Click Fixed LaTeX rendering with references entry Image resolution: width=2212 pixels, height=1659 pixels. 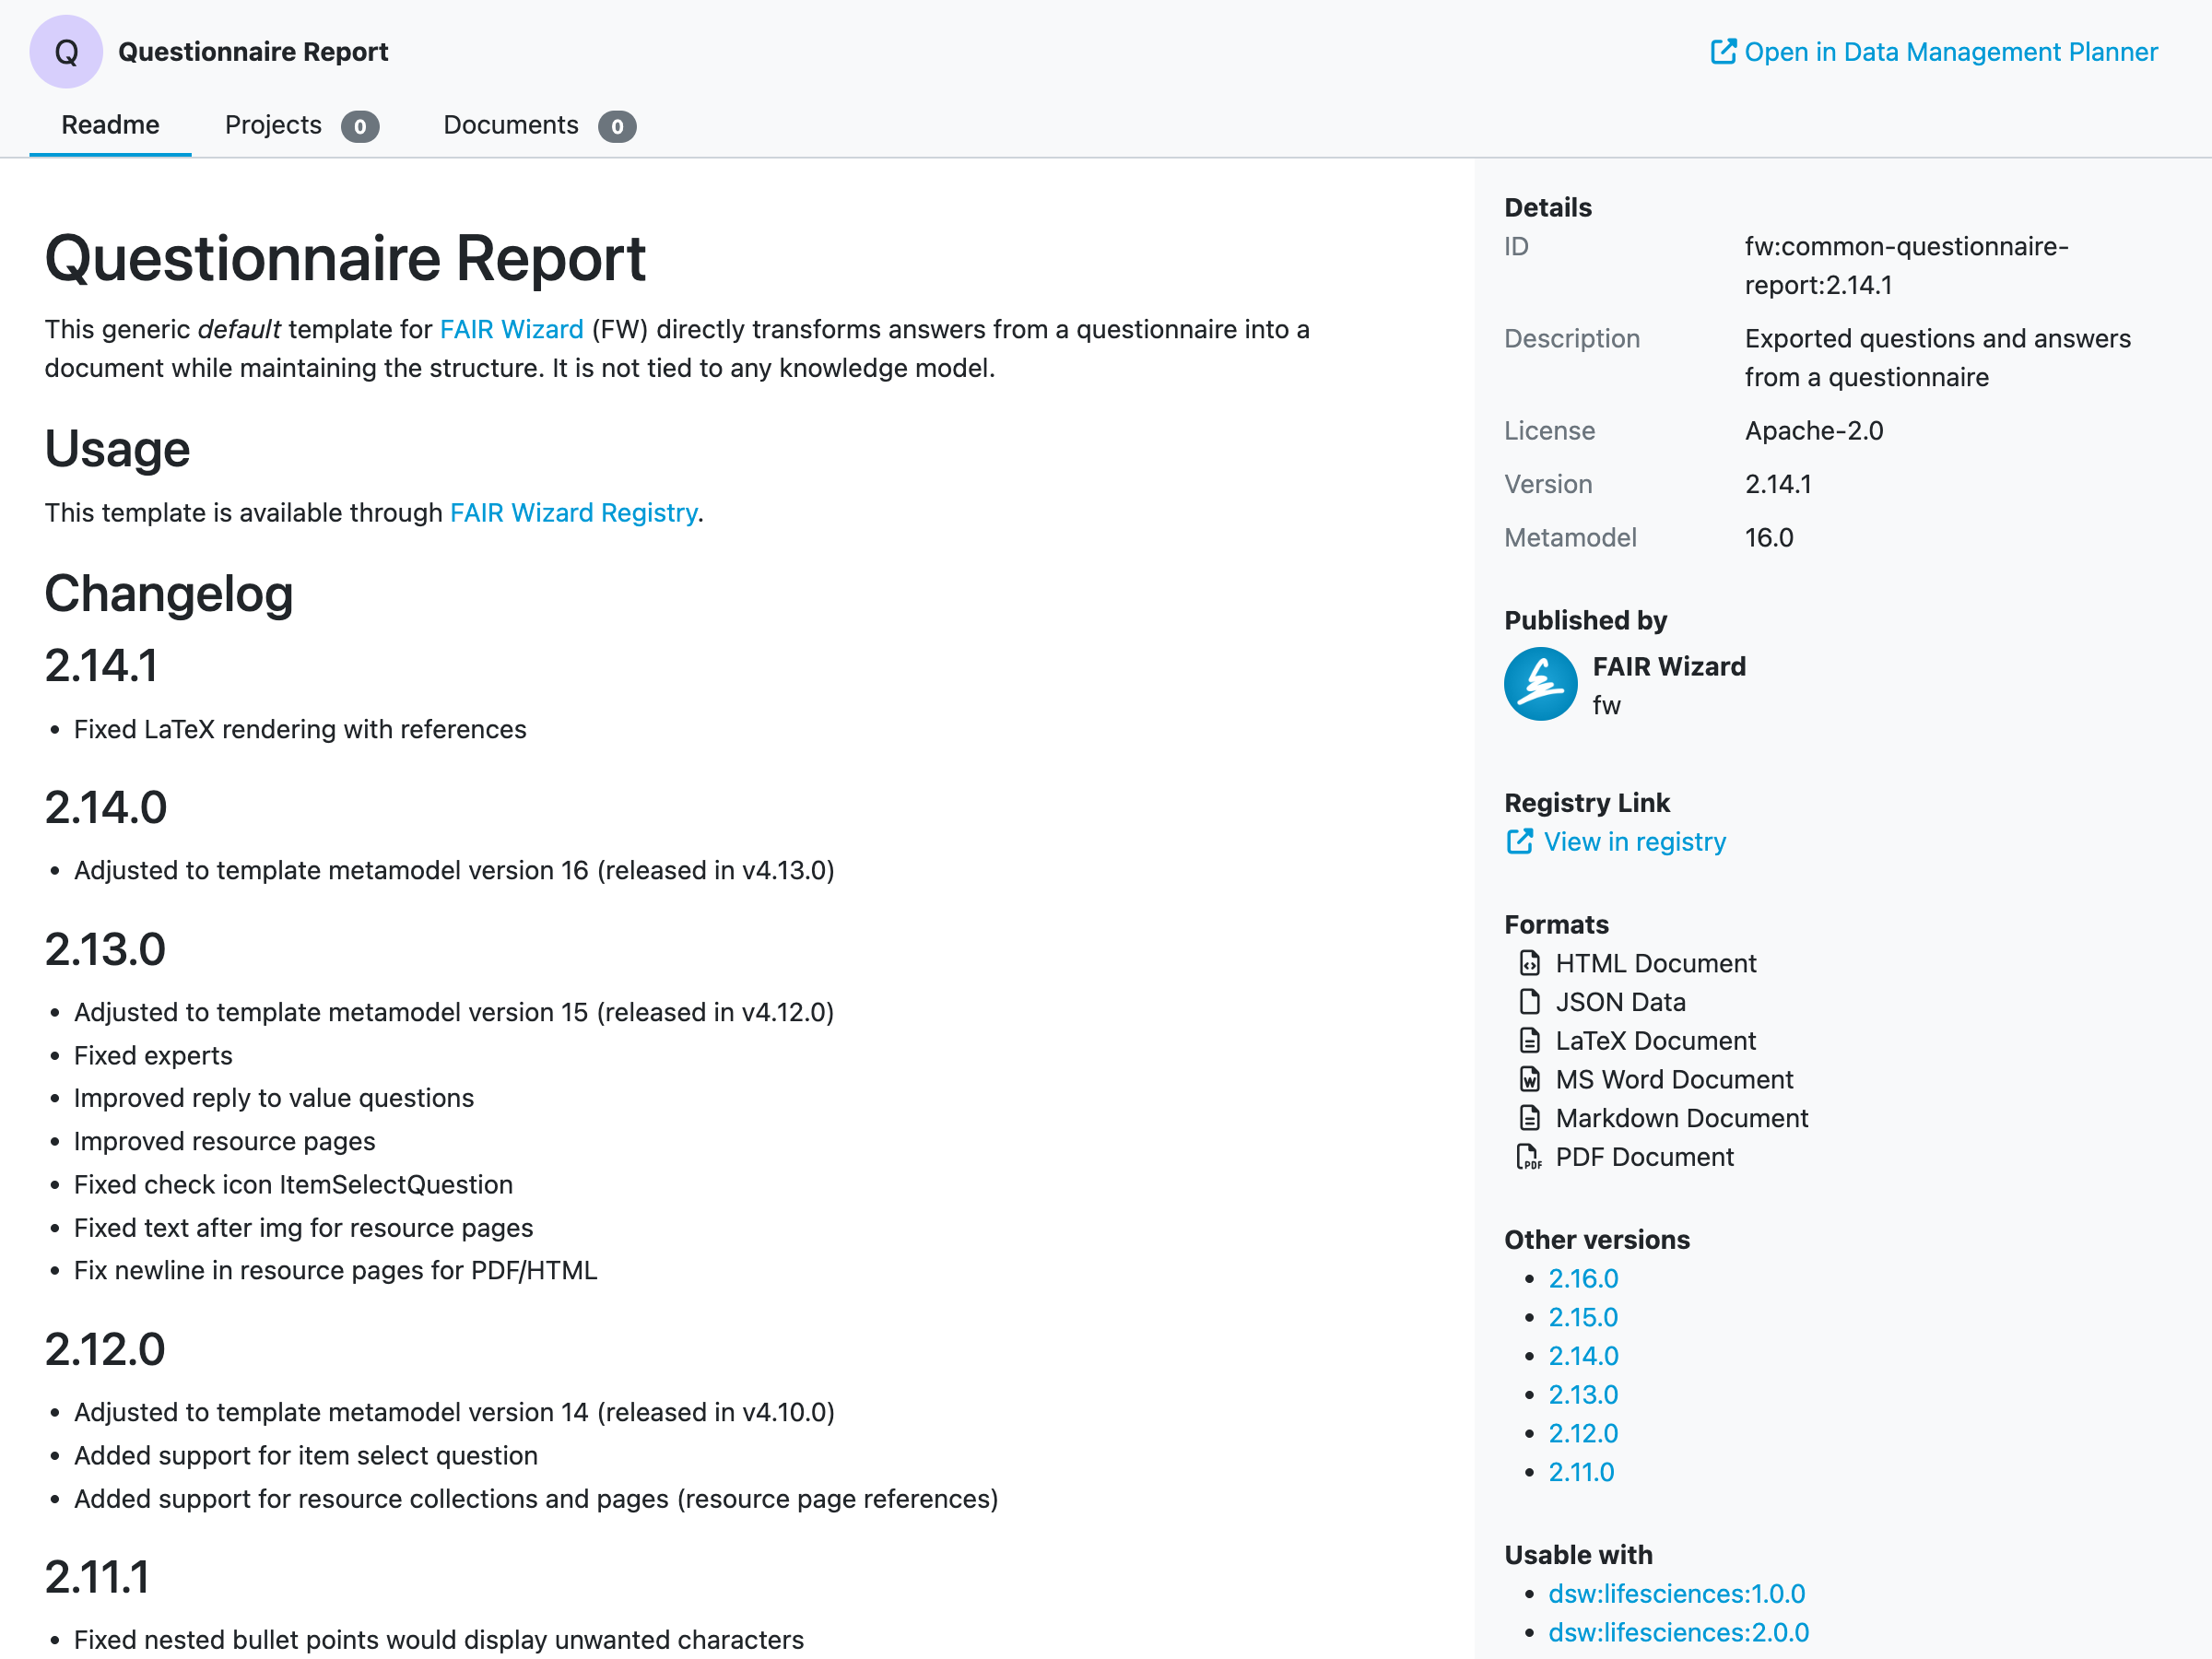pyautogui.click(x=300, y=729)
